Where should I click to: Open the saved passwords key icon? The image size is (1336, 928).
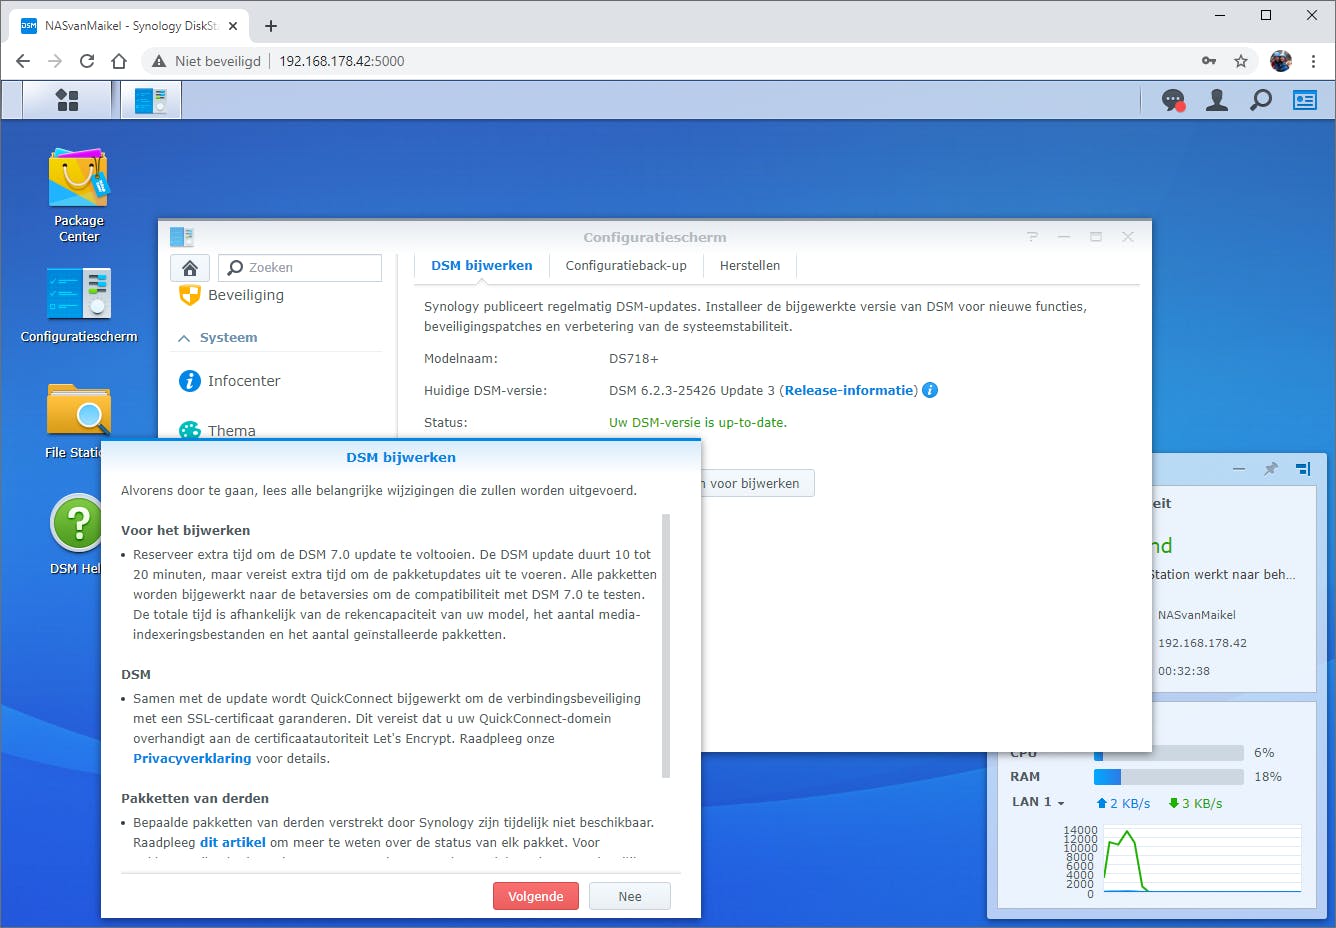[1209, 61]
